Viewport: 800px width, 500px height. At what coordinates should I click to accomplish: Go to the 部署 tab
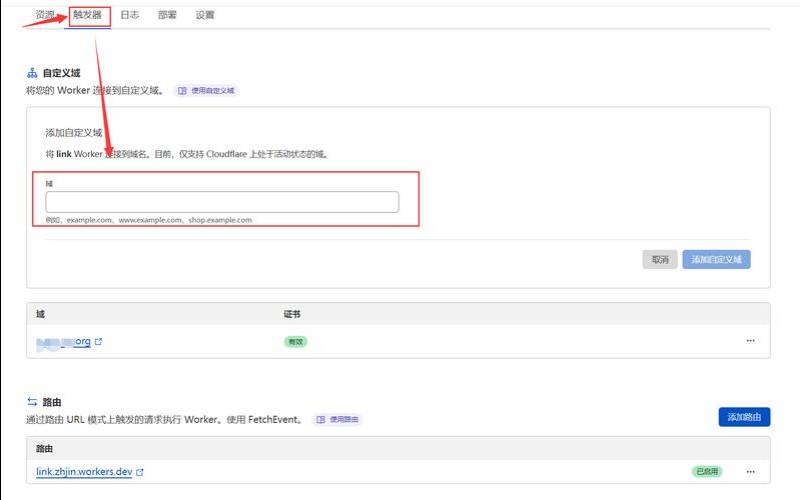tap(167, 15)
